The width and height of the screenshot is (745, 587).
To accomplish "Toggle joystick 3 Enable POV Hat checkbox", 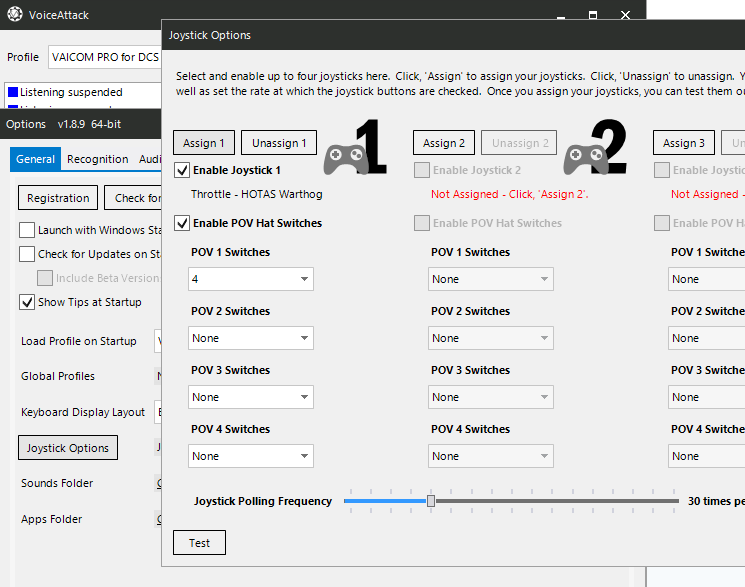I will point(662,223).
